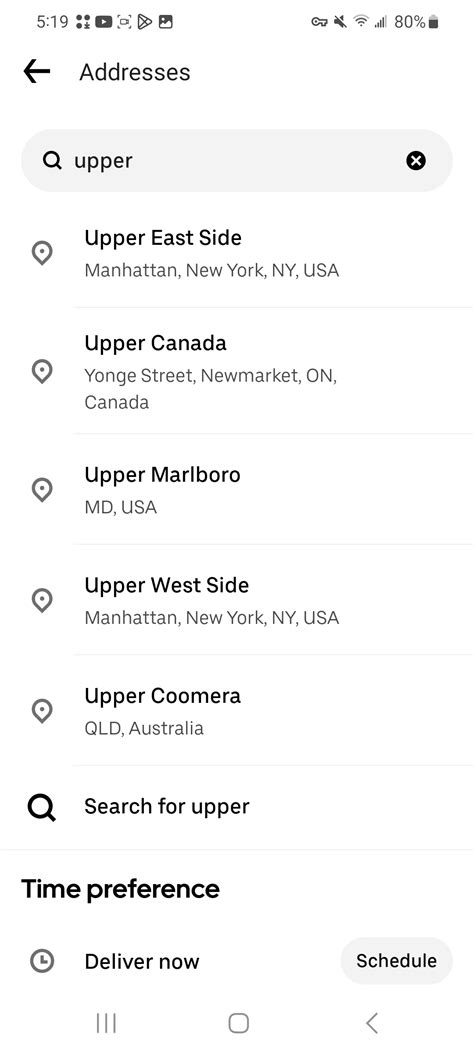Choose Upper Coomera, QLD Australia
474x1053 pixels.
click(x=237, y=711)
